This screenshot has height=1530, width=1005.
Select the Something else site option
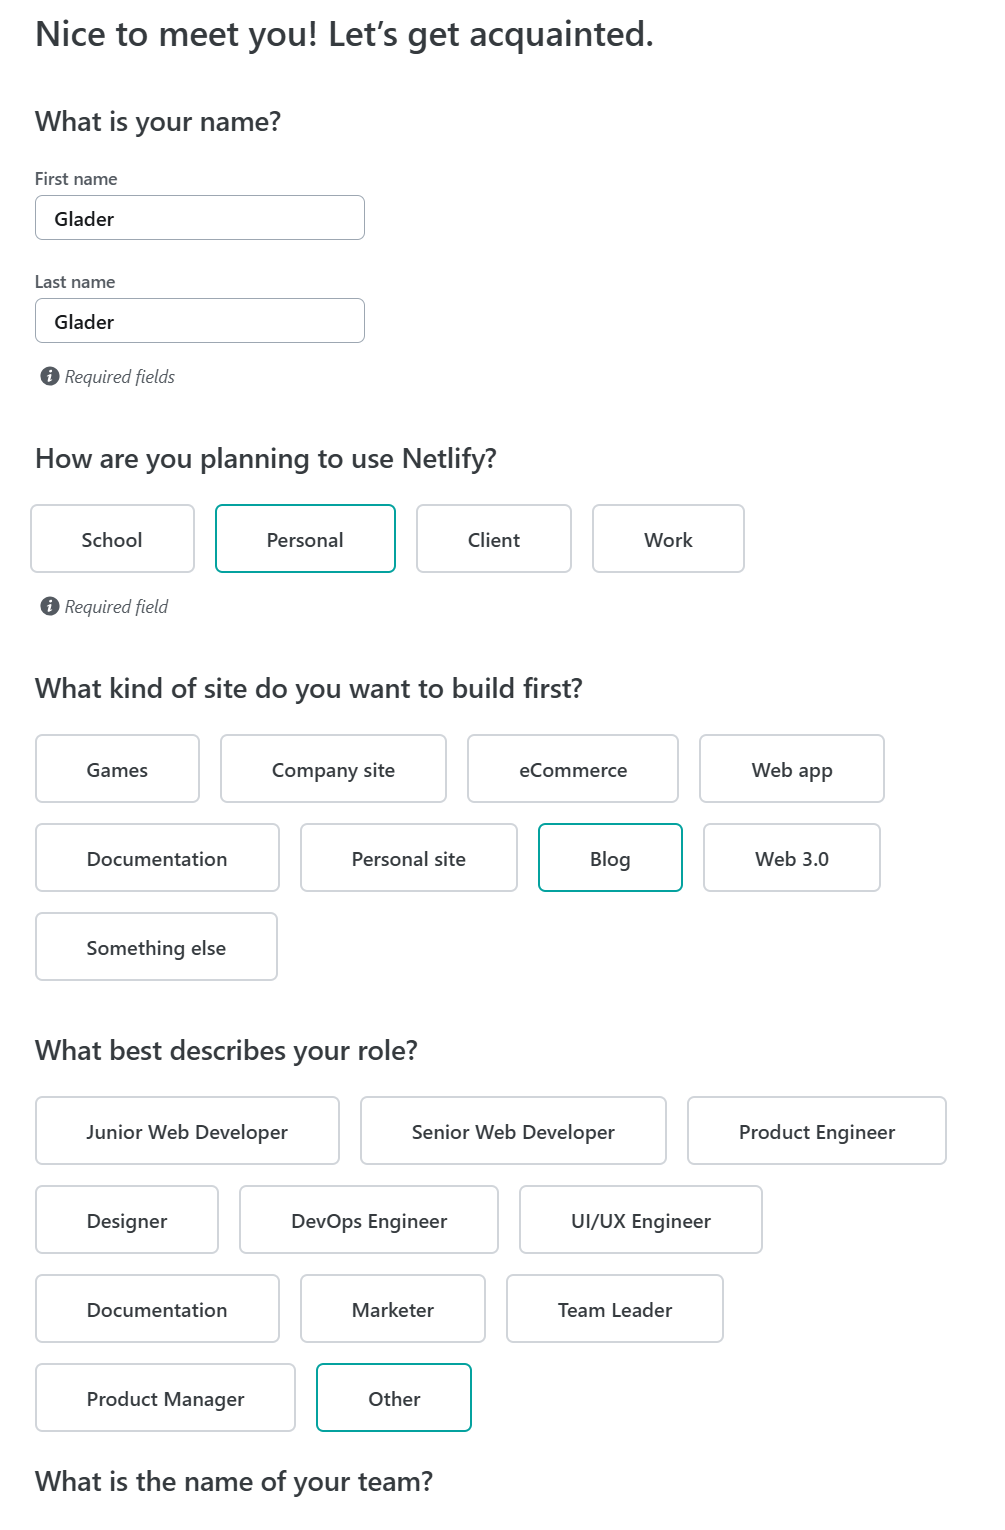(x=156, y=947)
